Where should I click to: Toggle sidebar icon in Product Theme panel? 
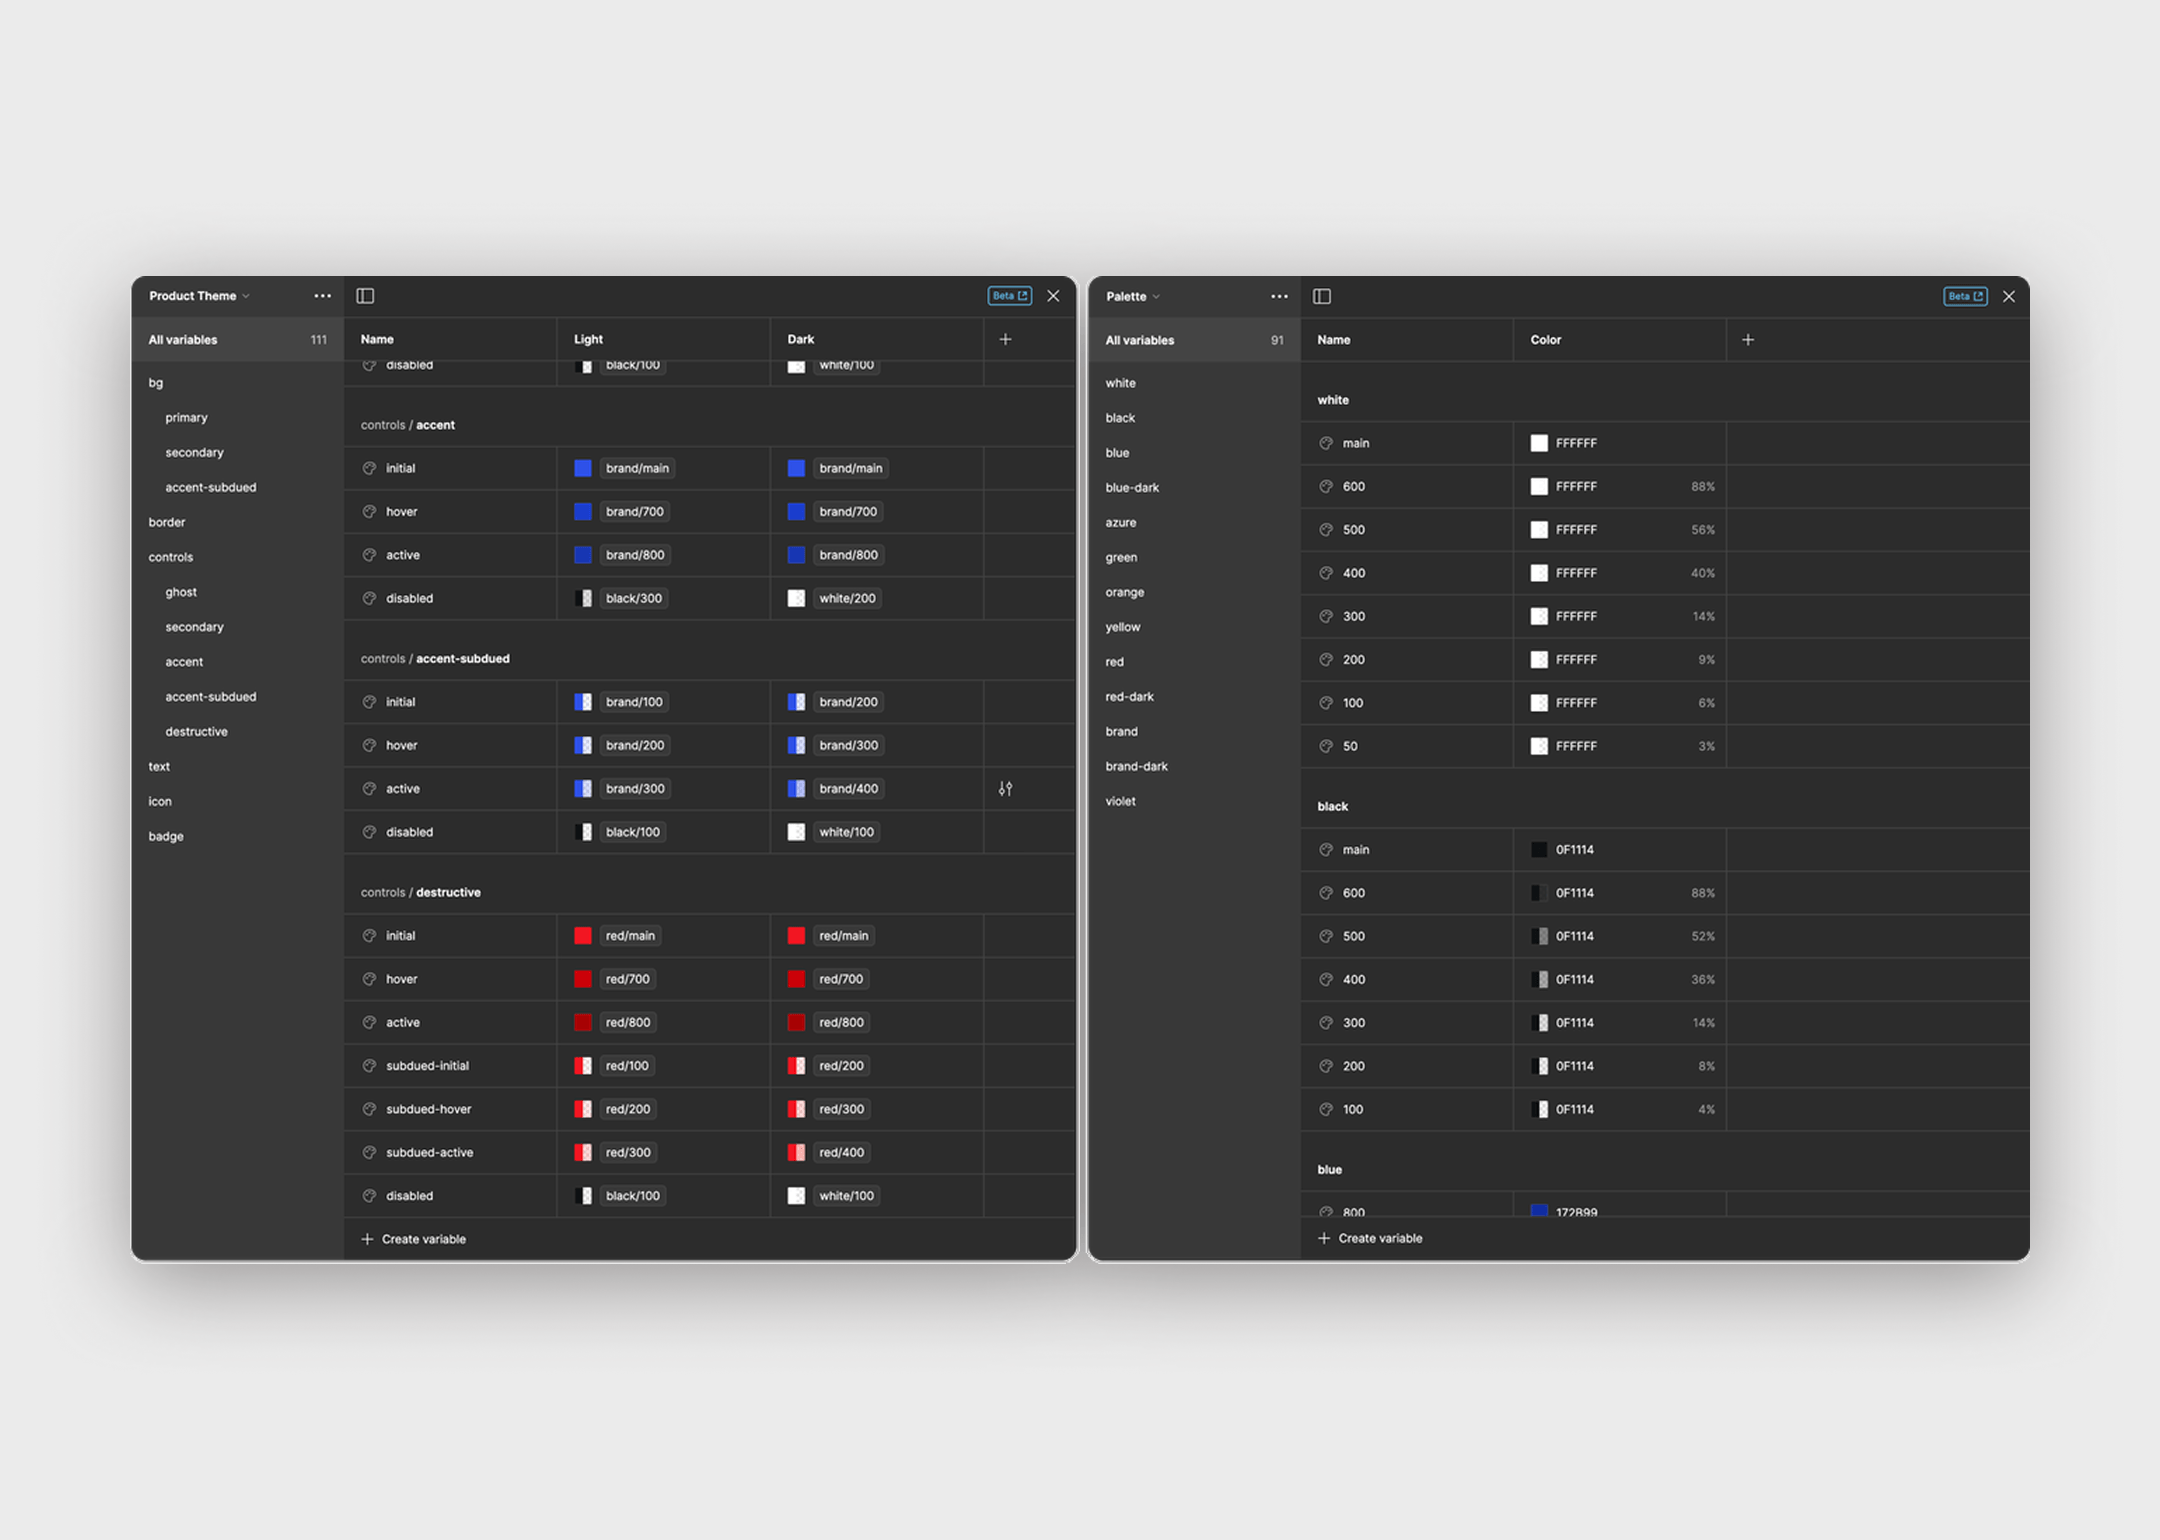click(365, 296)
